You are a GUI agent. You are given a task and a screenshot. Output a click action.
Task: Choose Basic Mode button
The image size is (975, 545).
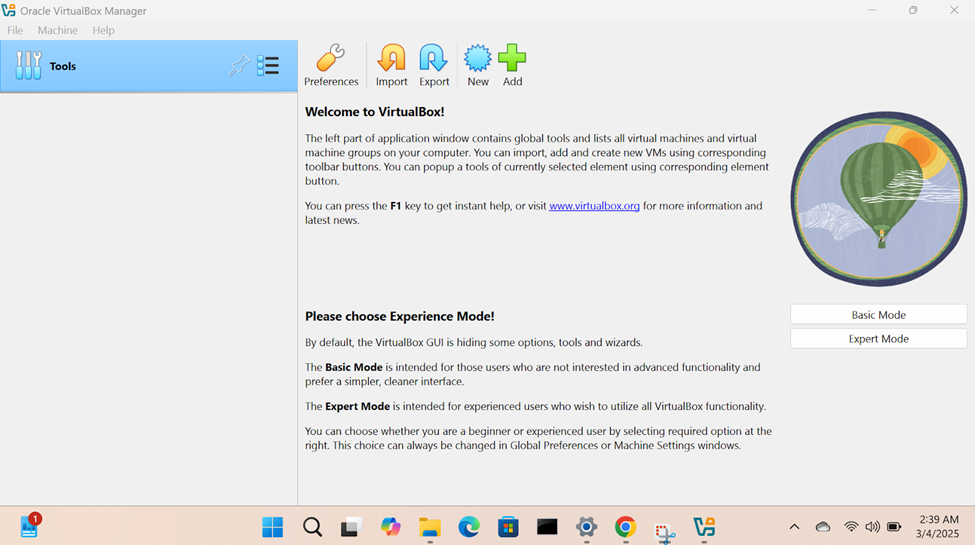tap(879, 315)
